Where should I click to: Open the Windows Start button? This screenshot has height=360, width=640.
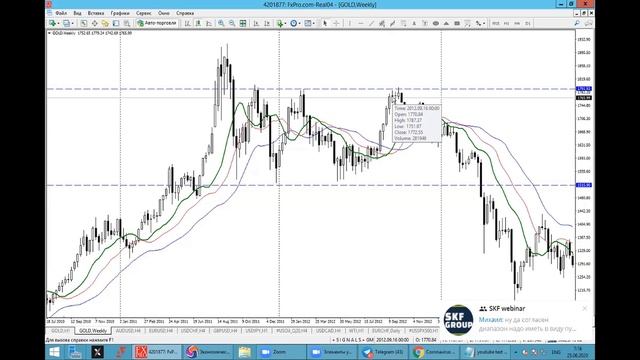pos(54,352)
